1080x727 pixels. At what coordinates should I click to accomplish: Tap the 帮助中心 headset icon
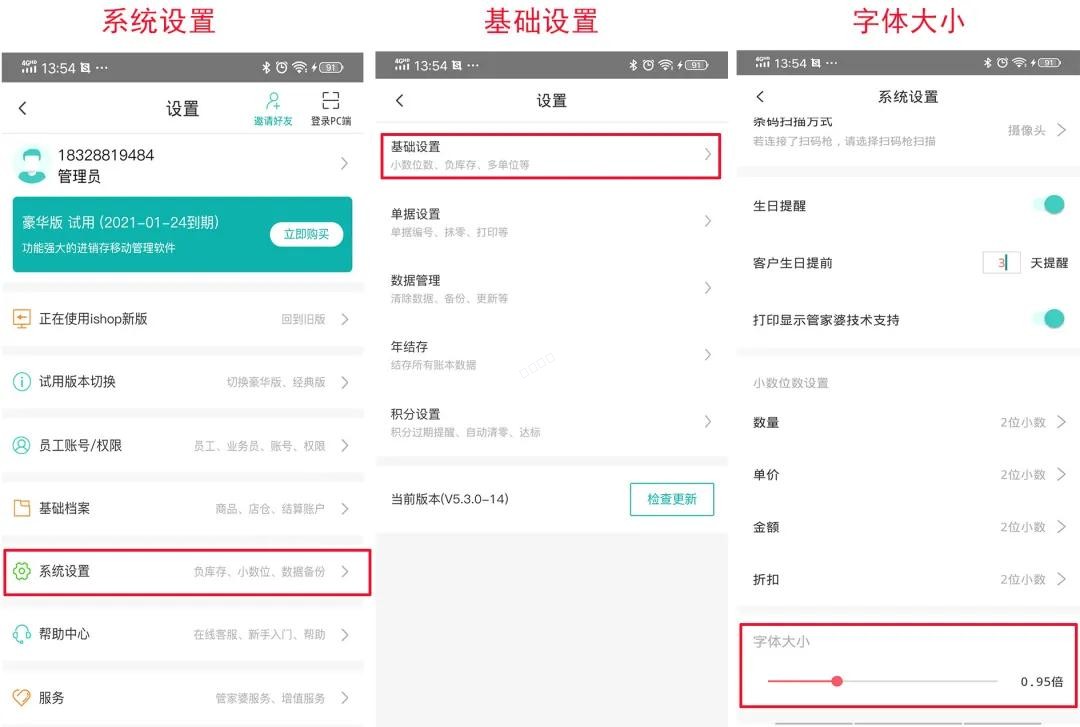pyautogui.click(x=21, y=634)
